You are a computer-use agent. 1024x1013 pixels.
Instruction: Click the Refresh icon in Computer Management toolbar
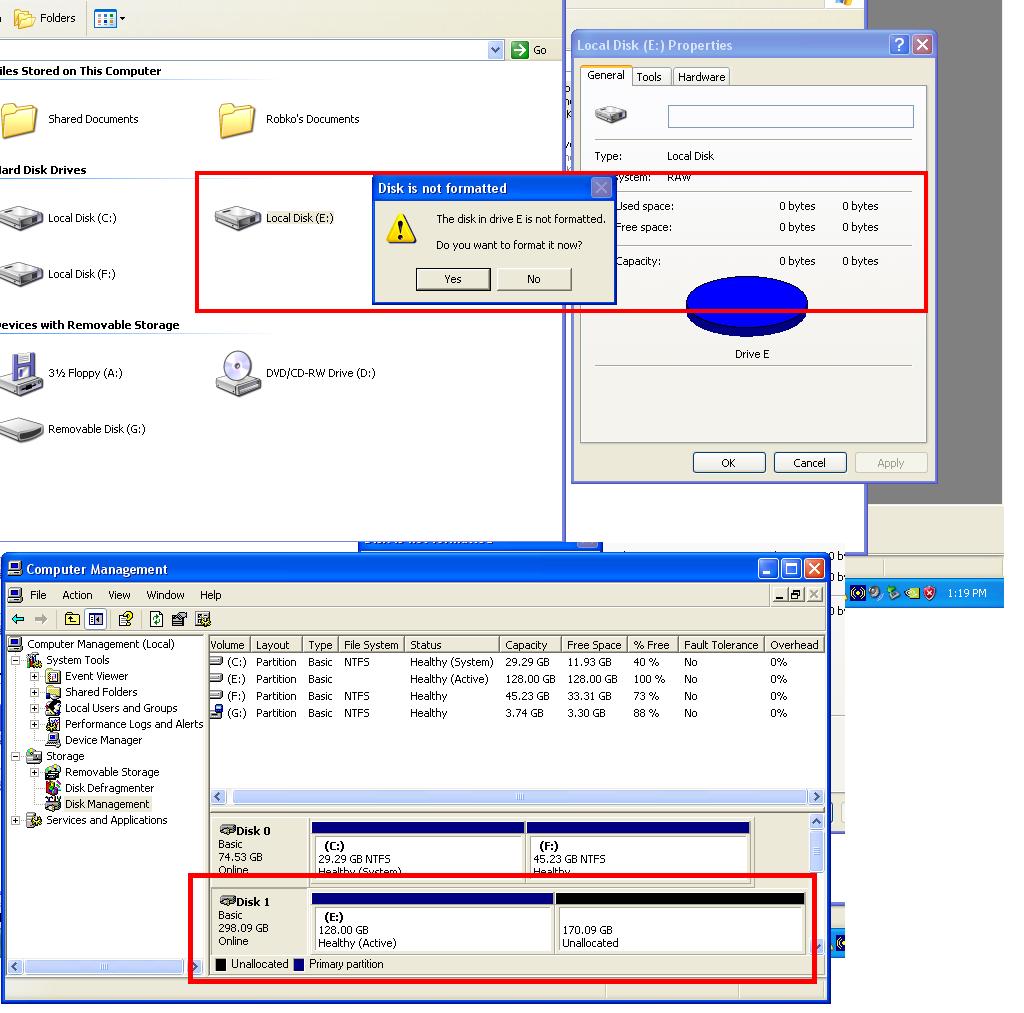(x=156, y=619)
